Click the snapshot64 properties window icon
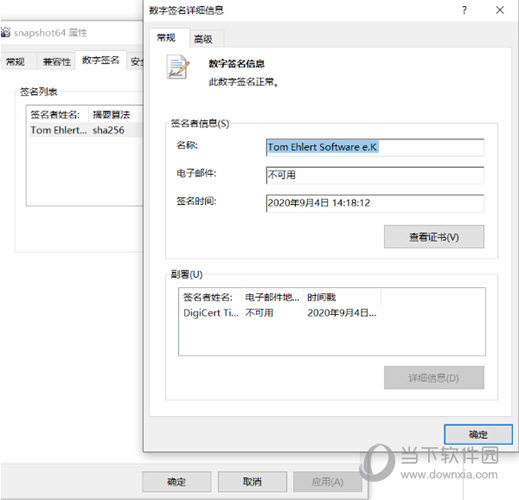Screen dimensions: 519x500 6,32
